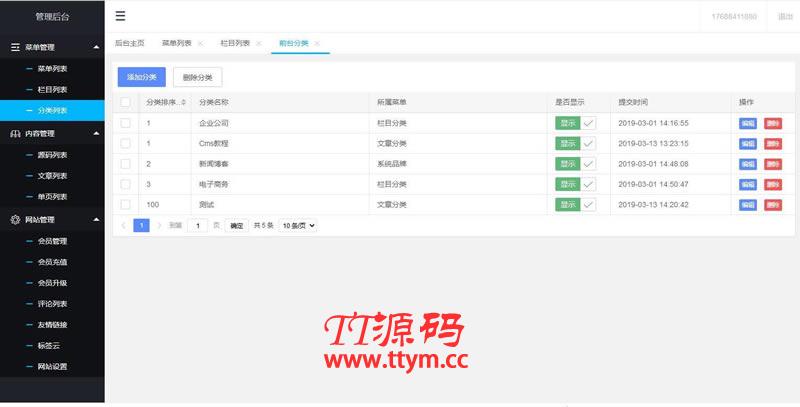
Task: Go to previous page with left arrow
Action: pyautogui.click(x=123, y=225)
